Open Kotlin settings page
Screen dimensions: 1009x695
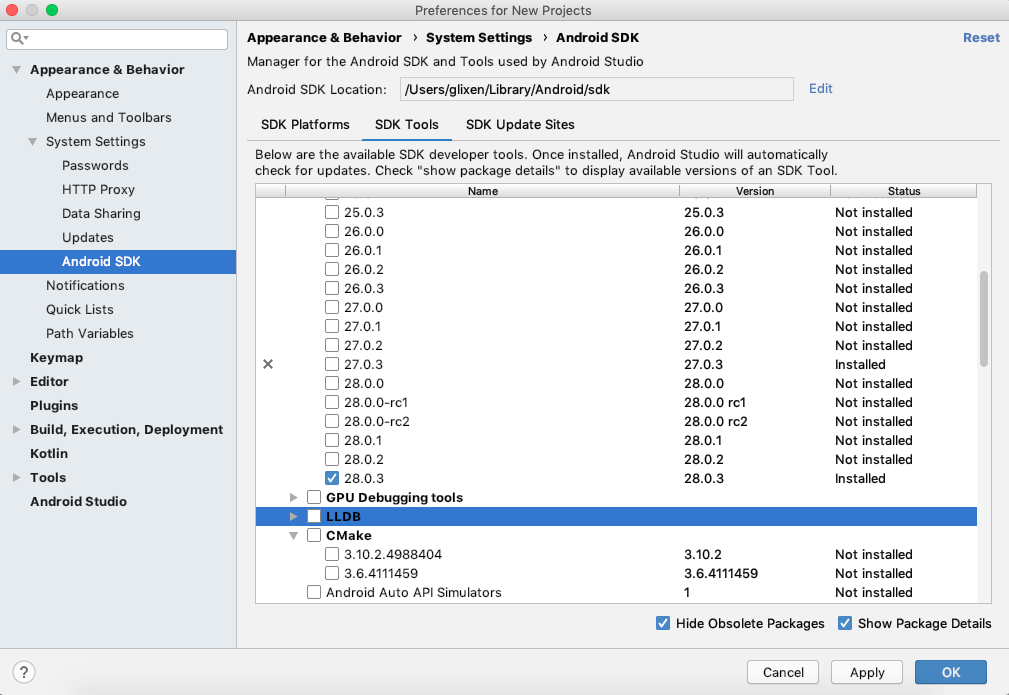click(49, 454)
